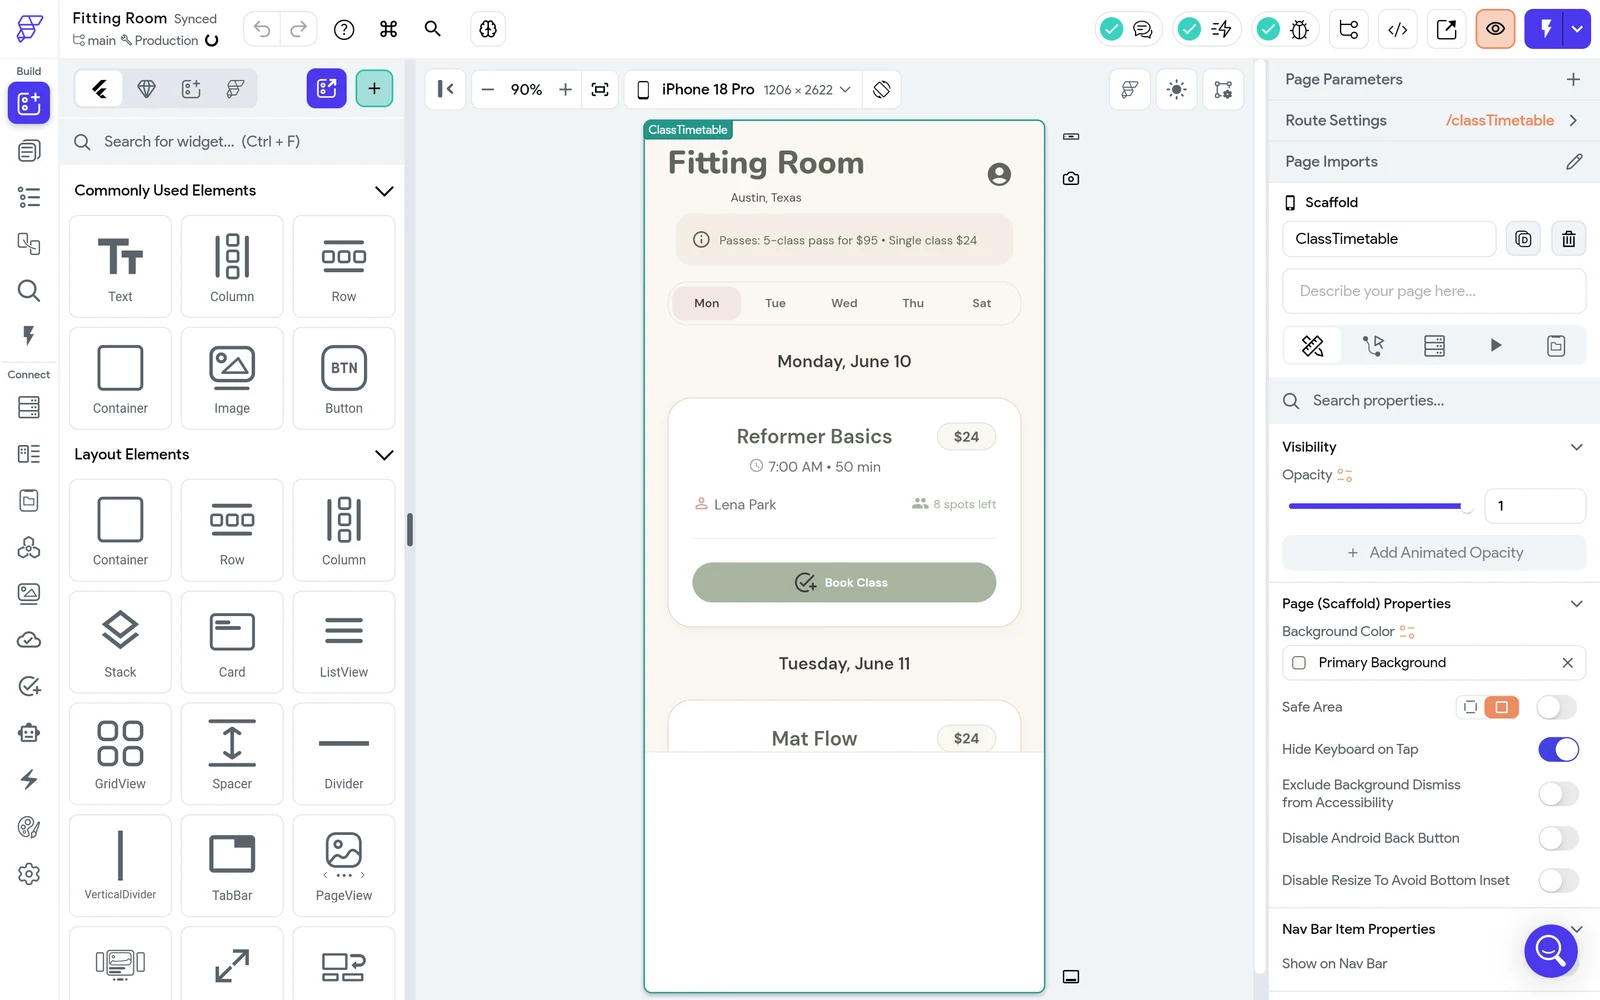Click the Opacity slider track
The image size is (1600, 1000).
click(1379, 506)
